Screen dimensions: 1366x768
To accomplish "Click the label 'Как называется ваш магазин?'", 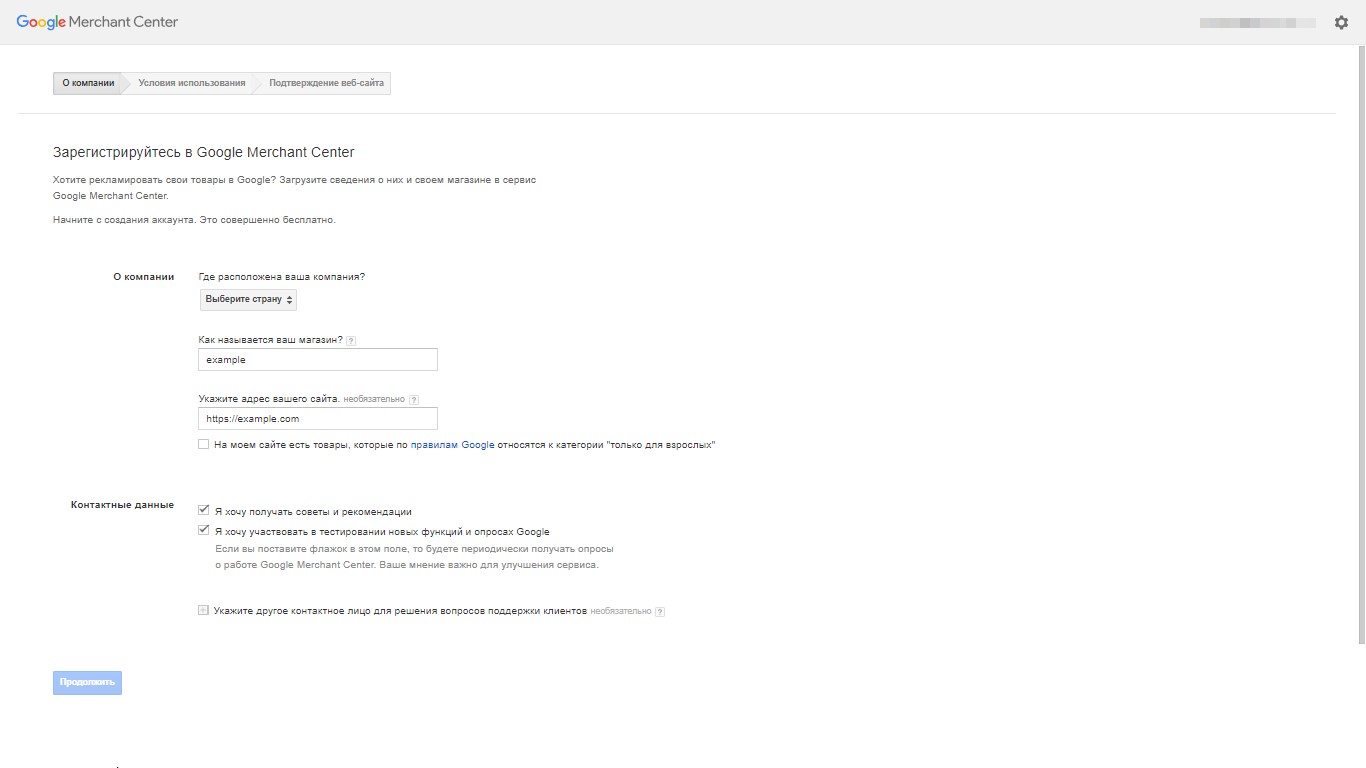I will tap(271, 340).
